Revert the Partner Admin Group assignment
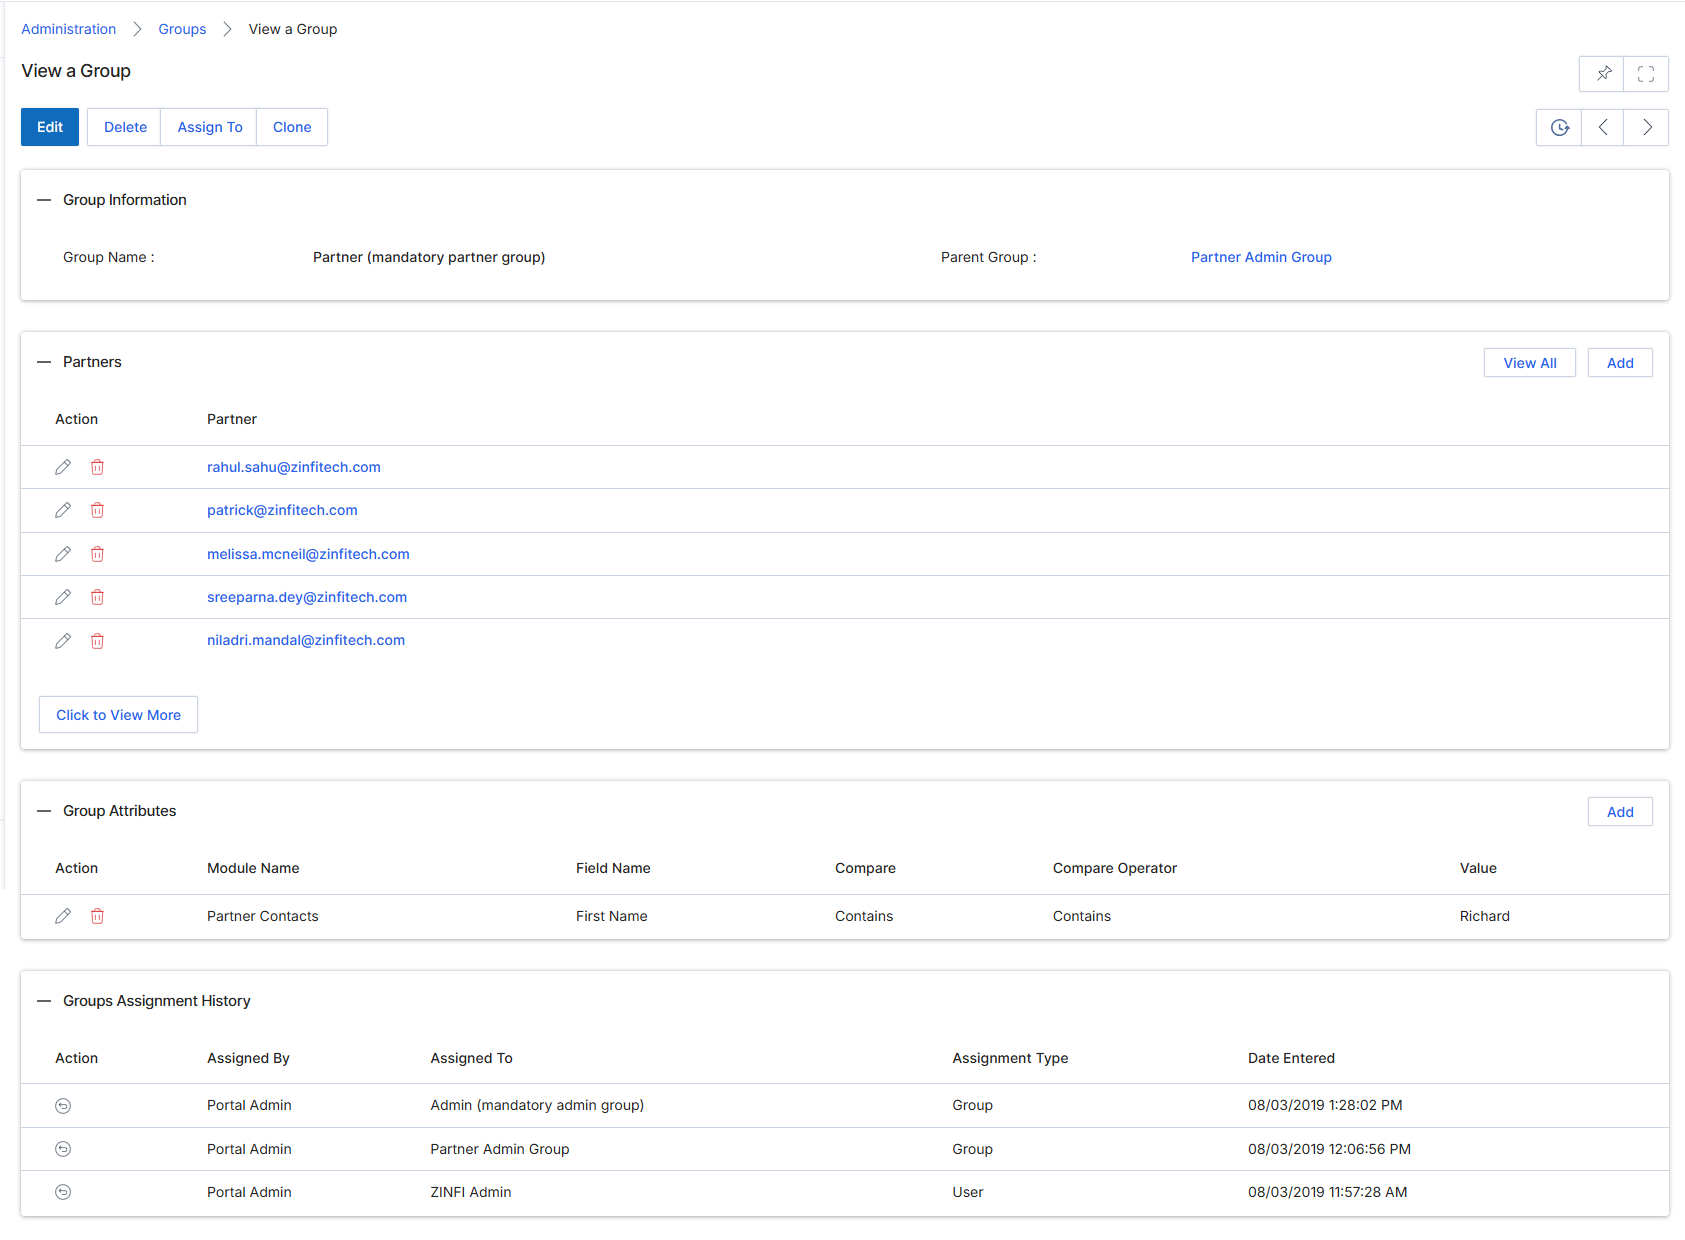The height and width of the screenshot is (1240, 1685). (x=63, y=1149)
